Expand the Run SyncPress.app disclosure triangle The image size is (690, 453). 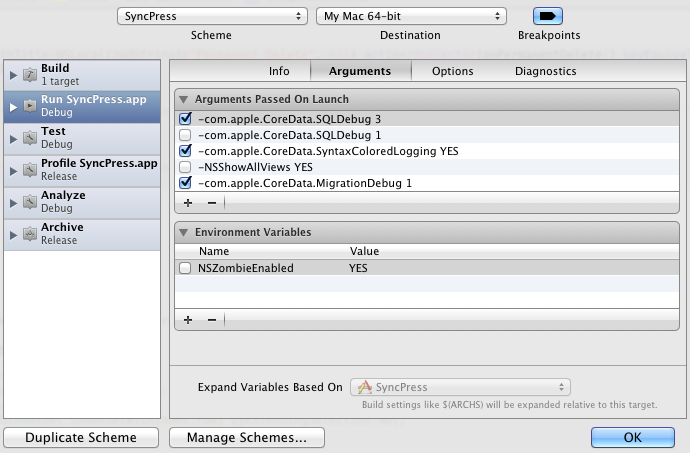pyautogui.click(x=13, y=107)
